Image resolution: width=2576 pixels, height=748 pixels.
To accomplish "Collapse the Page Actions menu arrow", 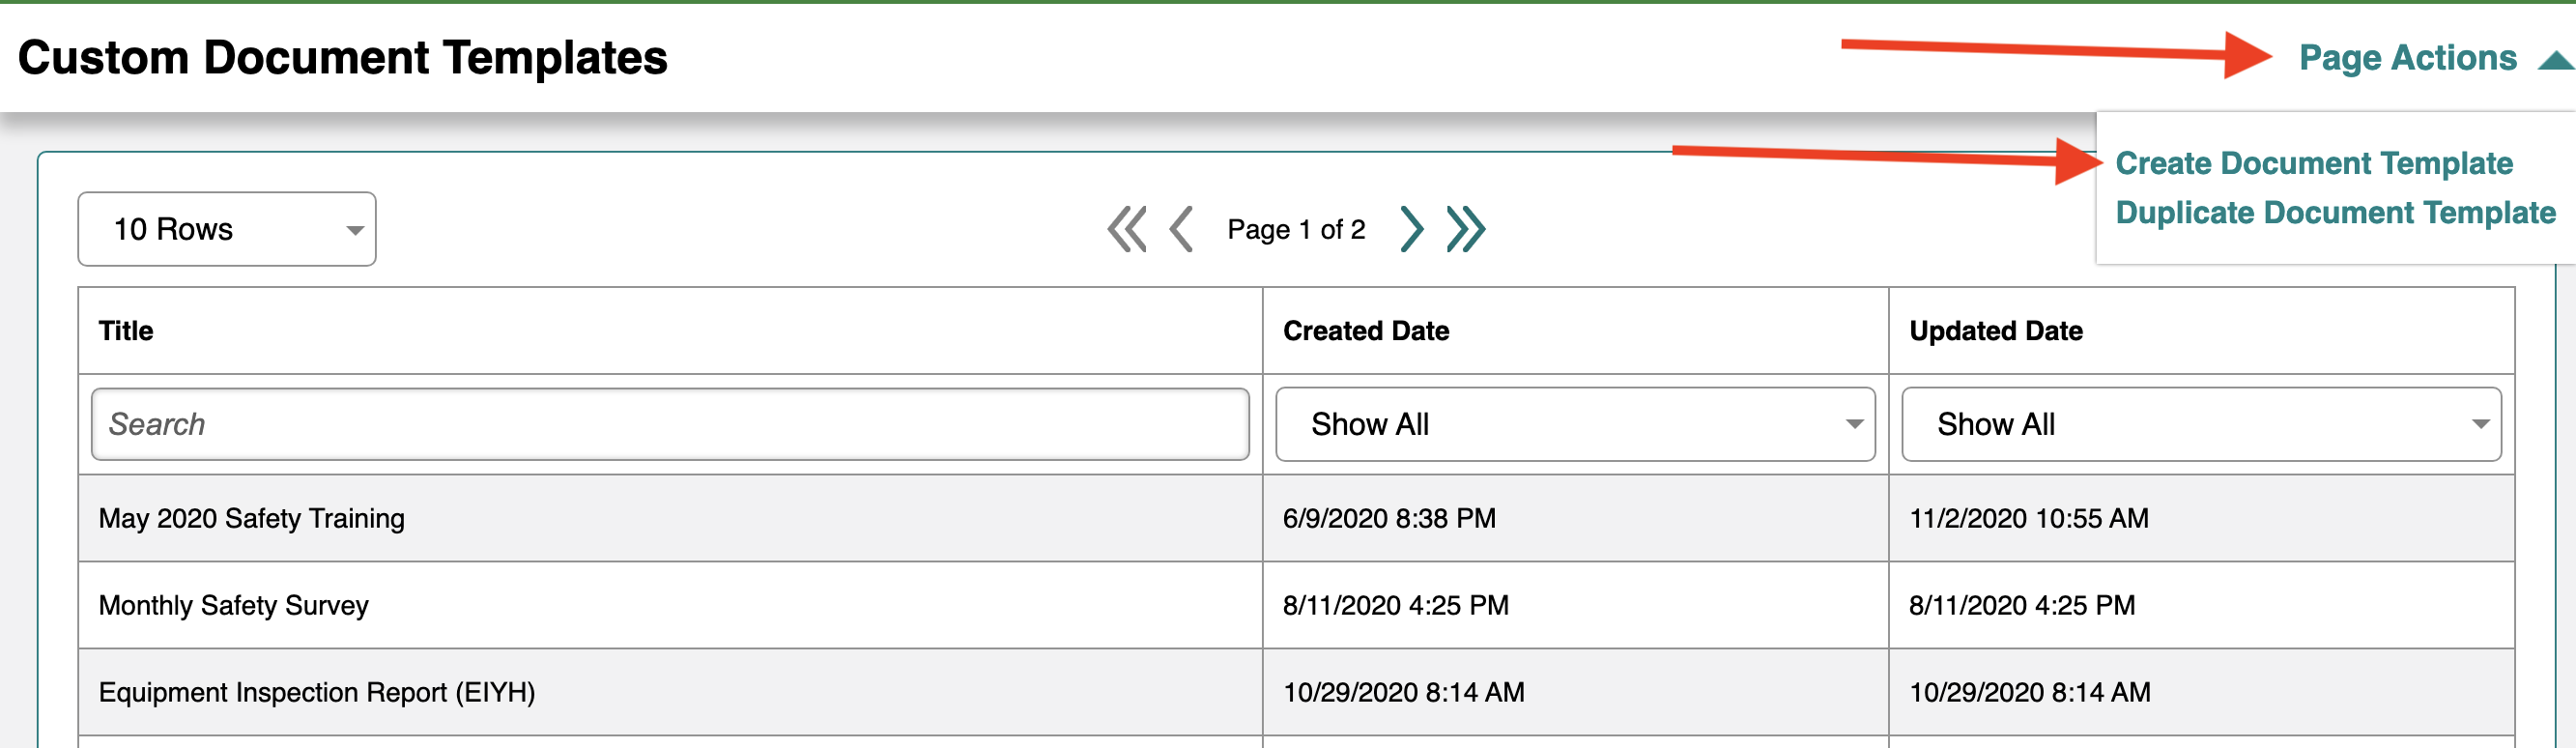I will point(2555,61).
